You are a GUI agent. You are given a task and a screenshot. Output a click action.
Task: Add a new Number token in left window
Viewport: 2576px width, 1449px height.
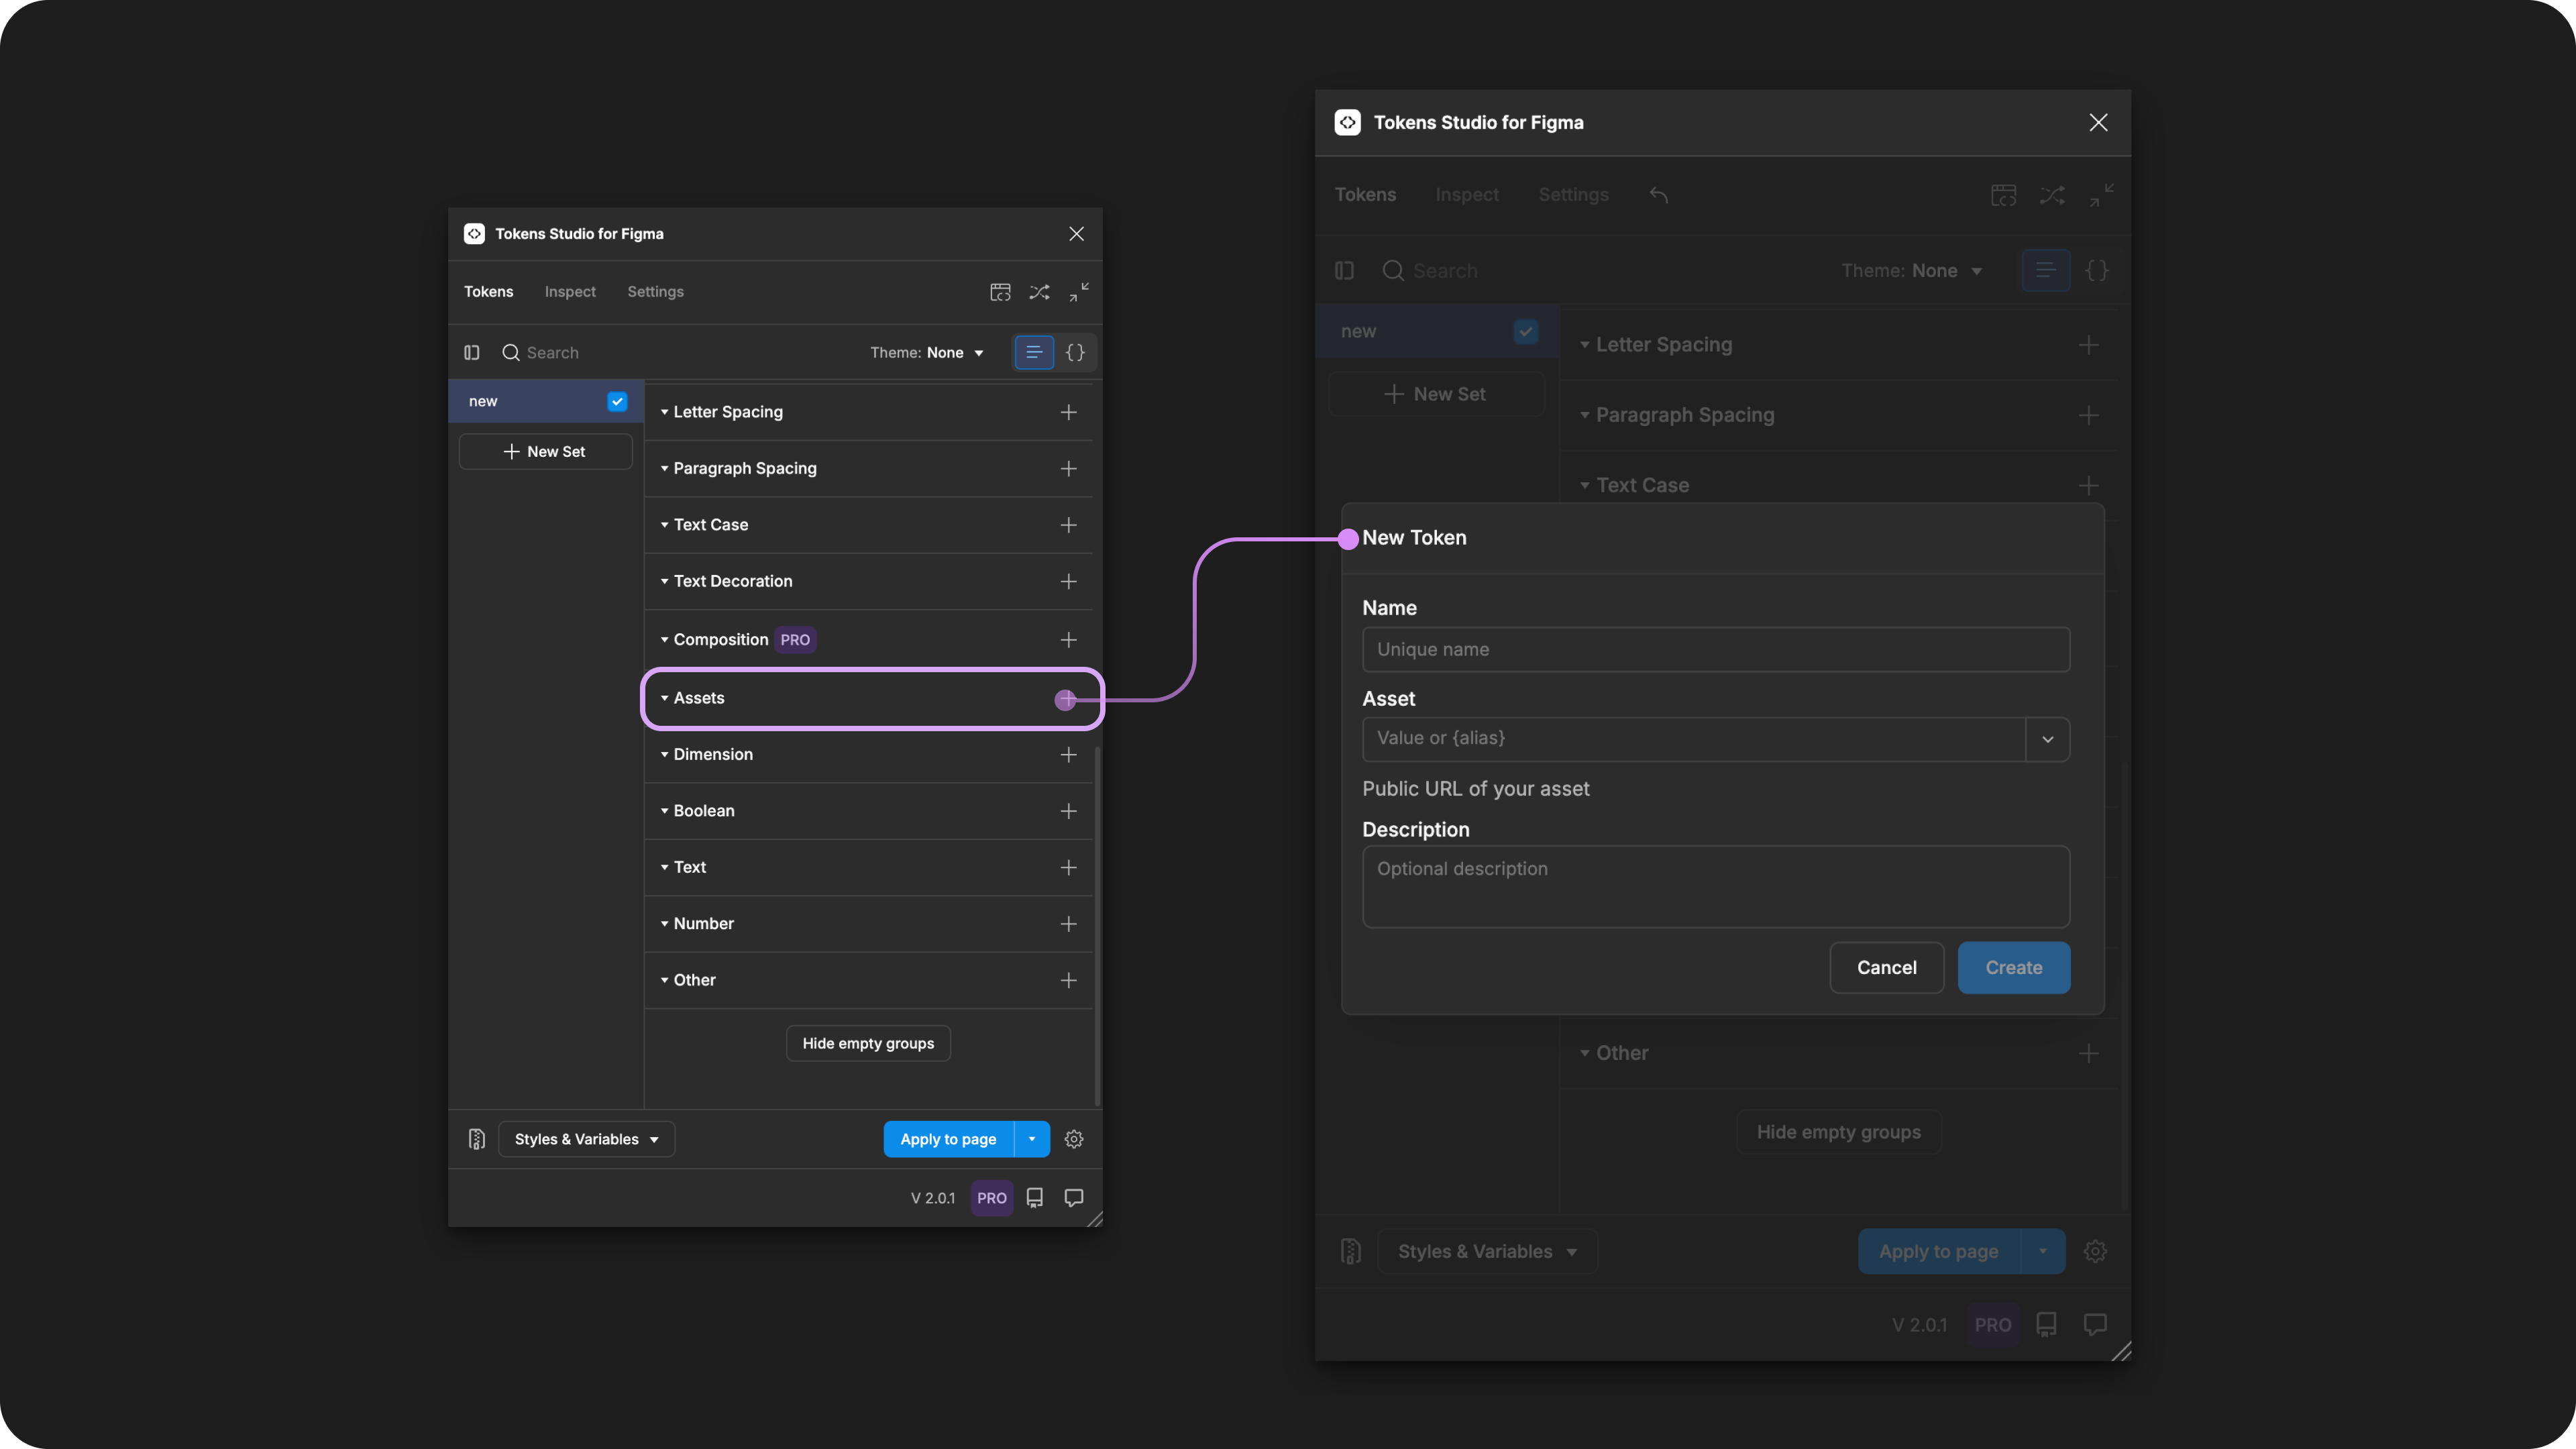pyautogui.click(x=1068, y=924)
